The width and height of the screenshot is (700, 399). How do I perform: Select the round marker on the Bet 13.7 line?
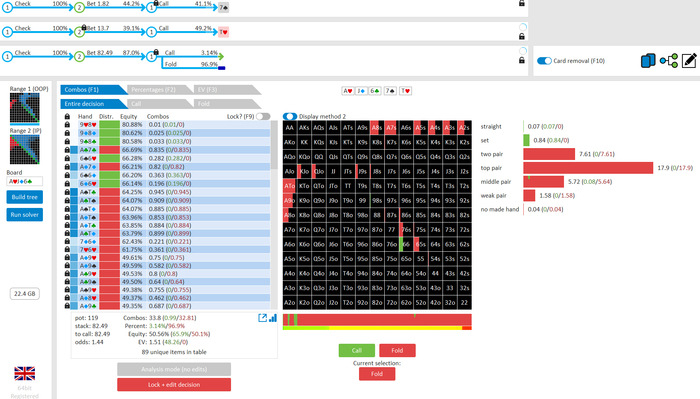tap(523, 27)
